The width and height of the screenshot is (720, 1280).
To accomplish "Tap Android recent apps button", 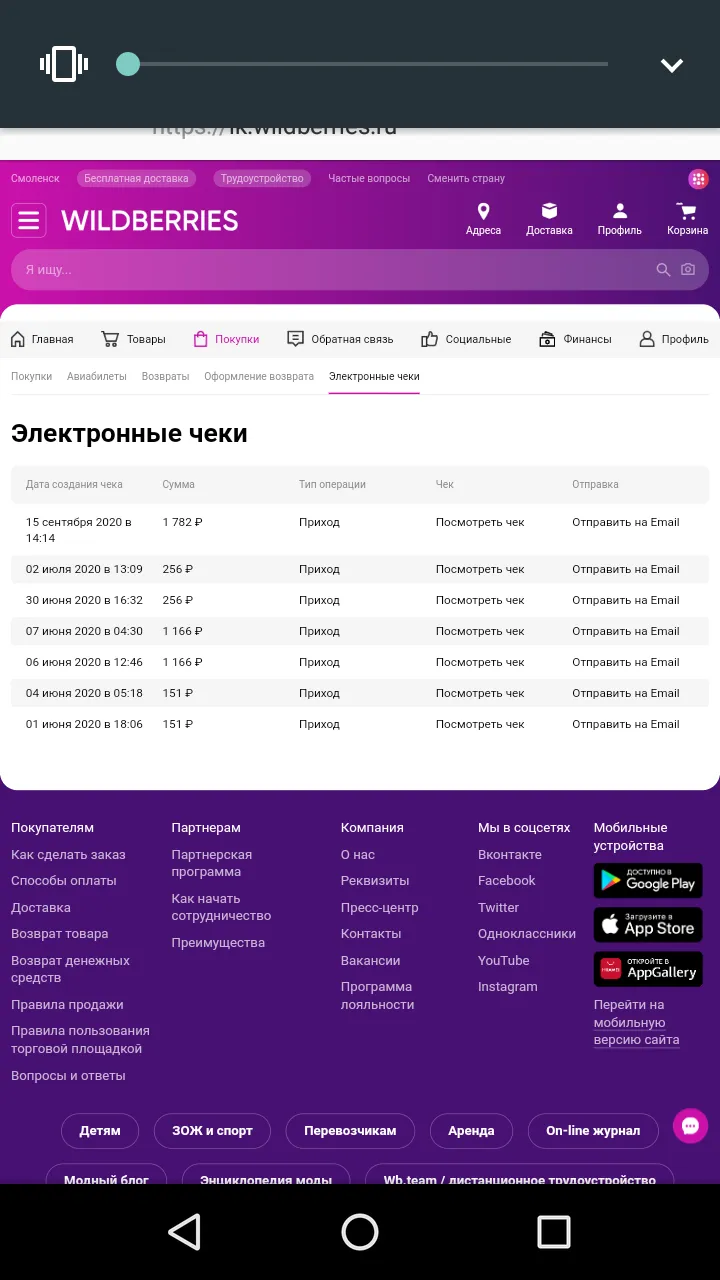I will pyautogui.click(x=553, y=1232).
